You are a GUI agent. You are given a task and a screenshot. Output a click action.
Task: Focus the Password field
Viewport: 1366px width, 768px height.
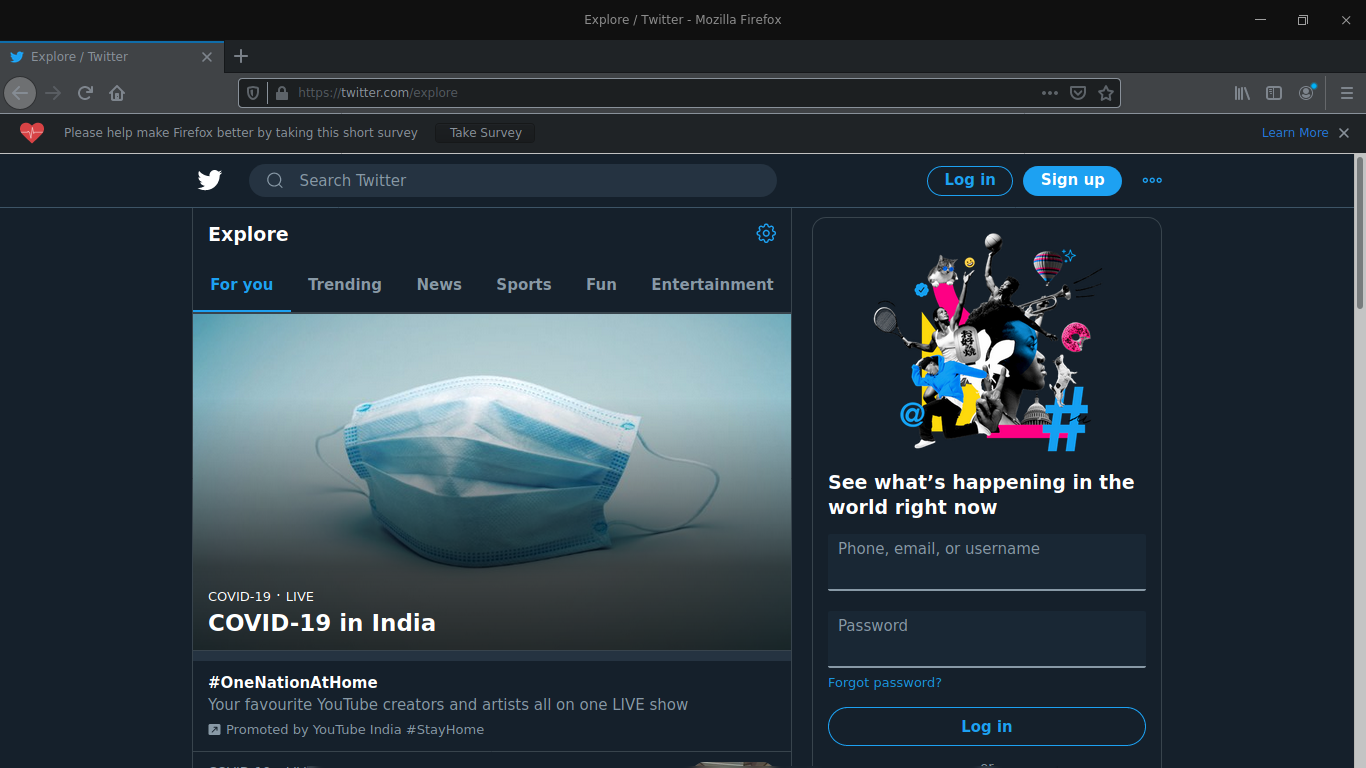click(987, 639)
